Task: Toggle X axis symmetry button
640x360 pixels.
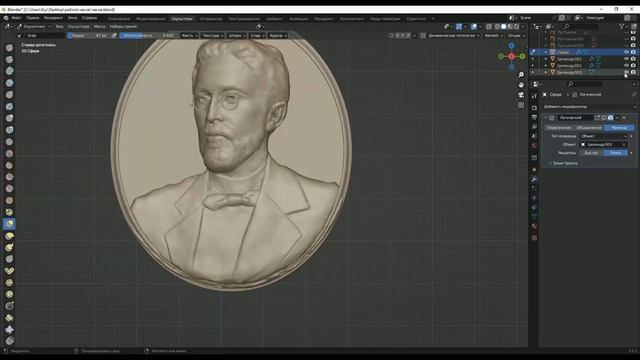Action: (x=397, y=36)
